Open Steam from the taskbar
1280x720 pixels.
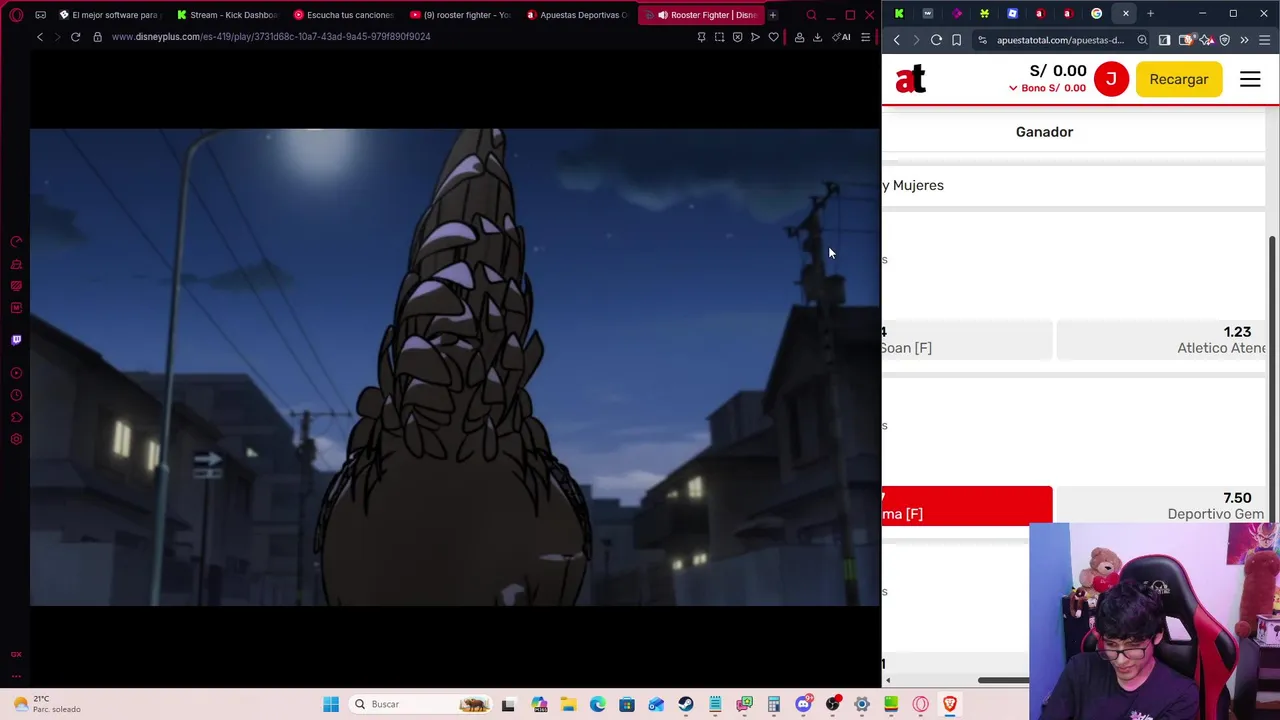(x=686, y=704)
